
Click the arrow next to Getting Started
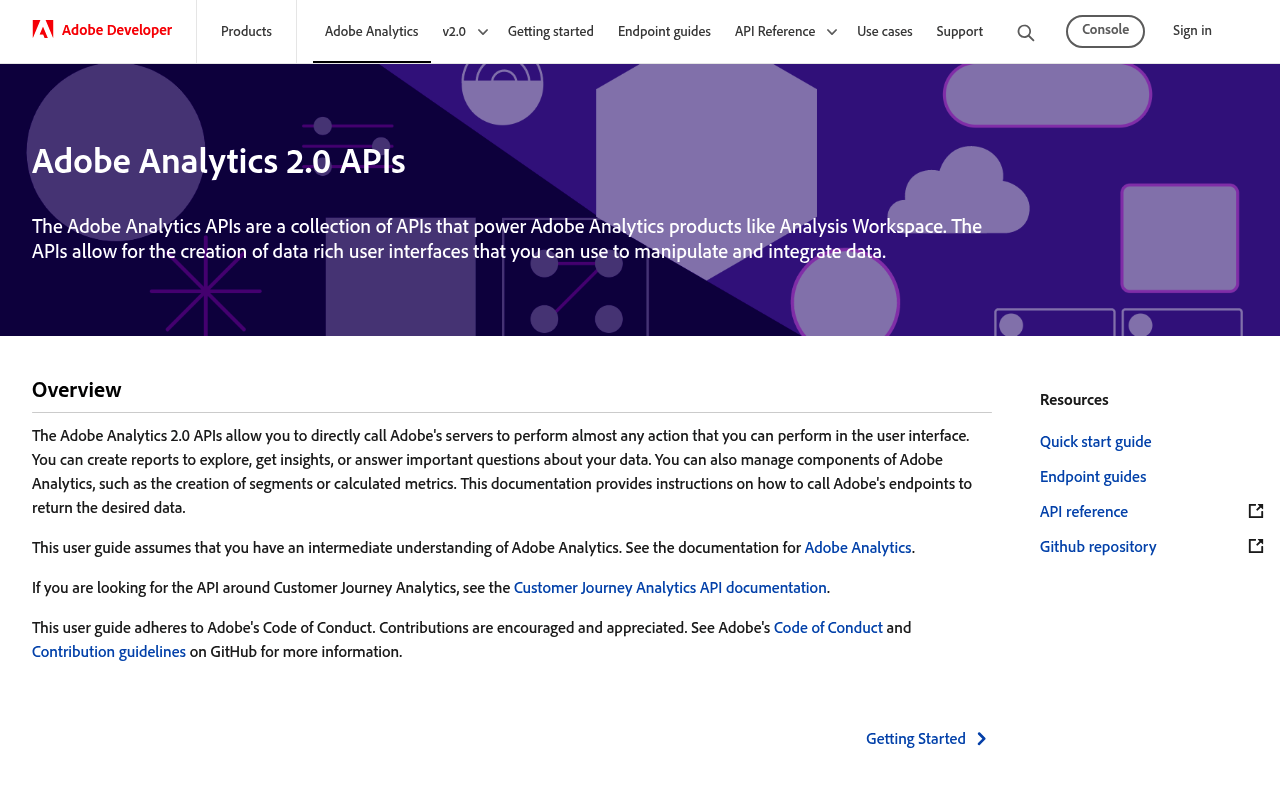pos(982,739)
